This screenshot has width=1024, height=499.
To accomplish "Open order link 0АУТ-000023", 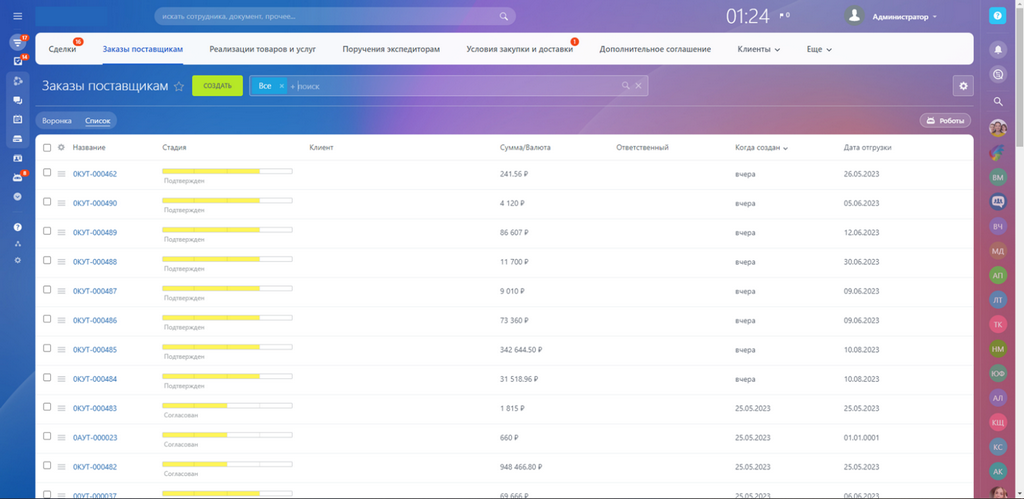I will [95, 438].
